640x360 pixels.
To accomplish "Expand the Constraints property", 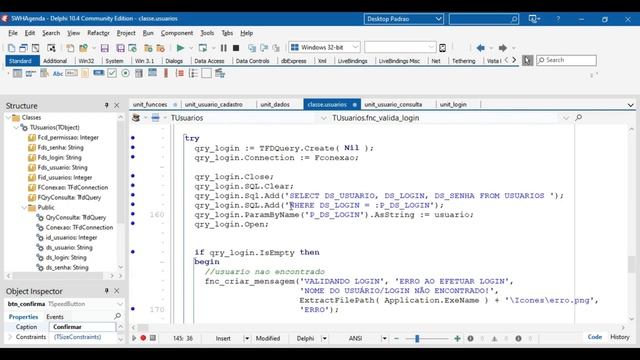I will click(10, 337).
